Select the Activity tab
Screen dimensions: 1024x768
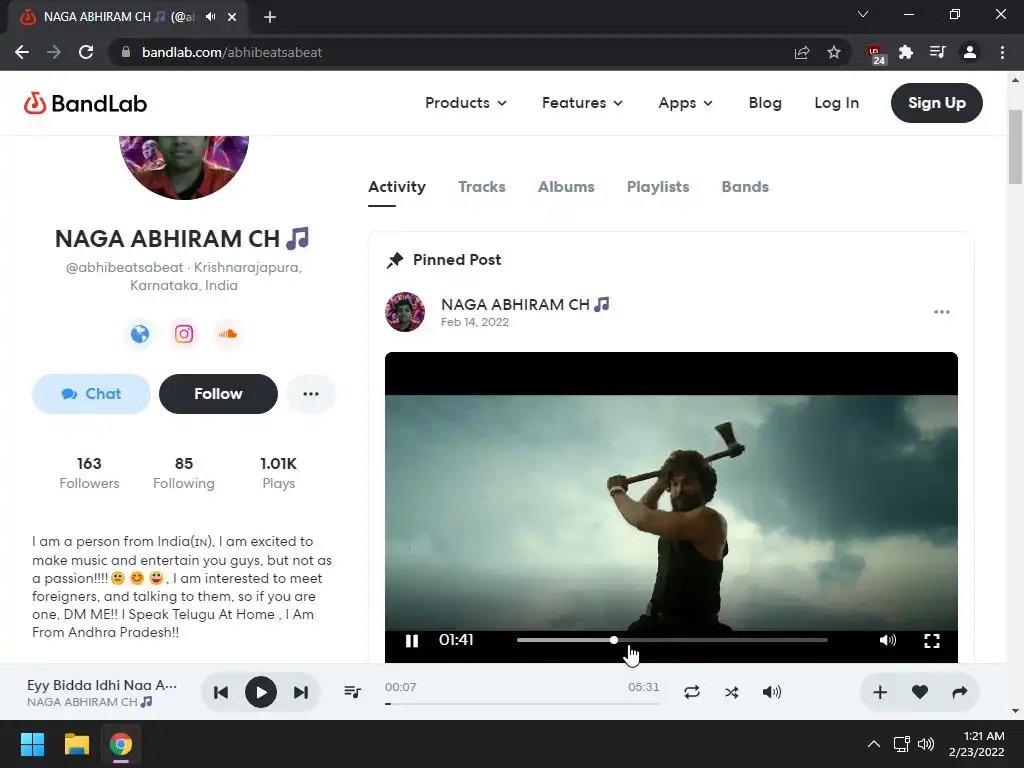click(x=396, y=187)
